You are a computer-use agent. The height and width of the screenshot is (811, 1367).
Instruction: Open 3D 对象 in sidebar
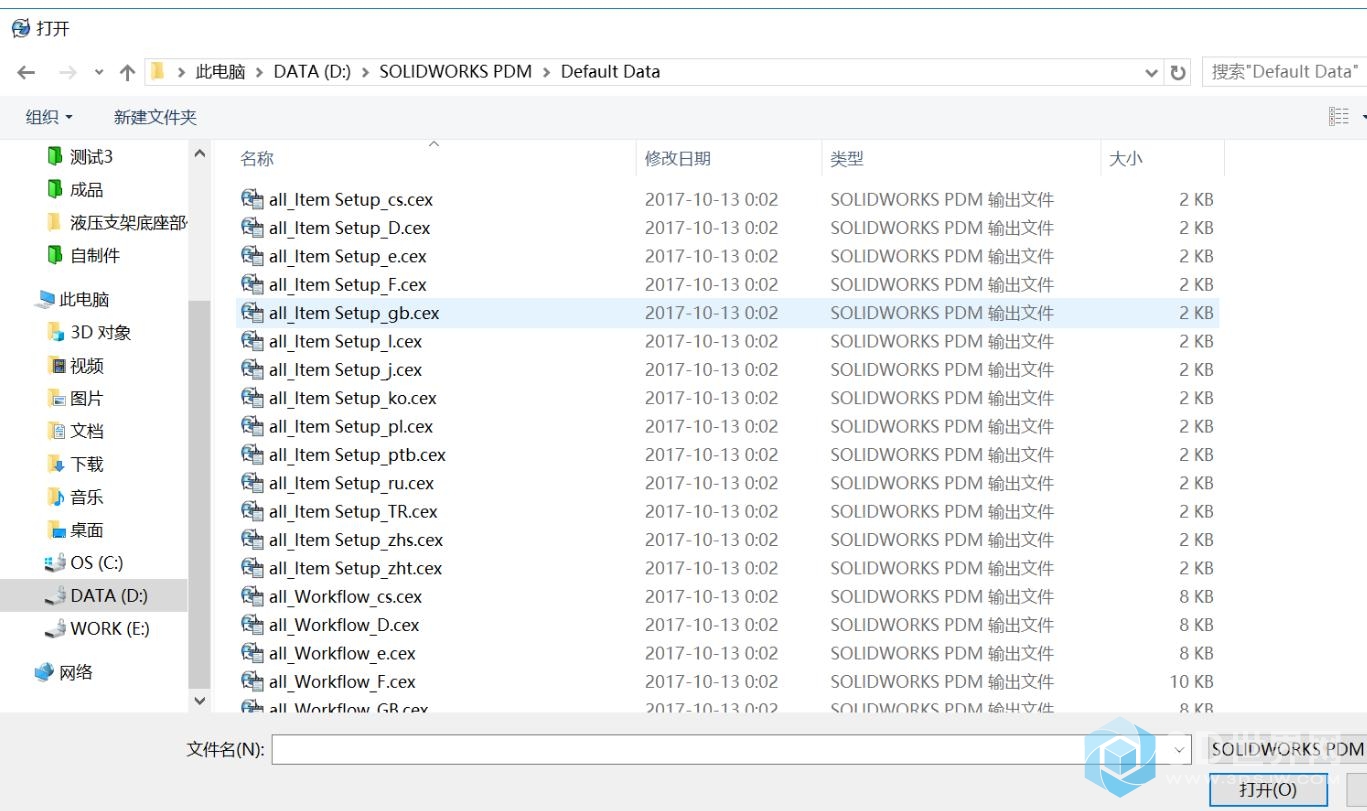(100, 333)
